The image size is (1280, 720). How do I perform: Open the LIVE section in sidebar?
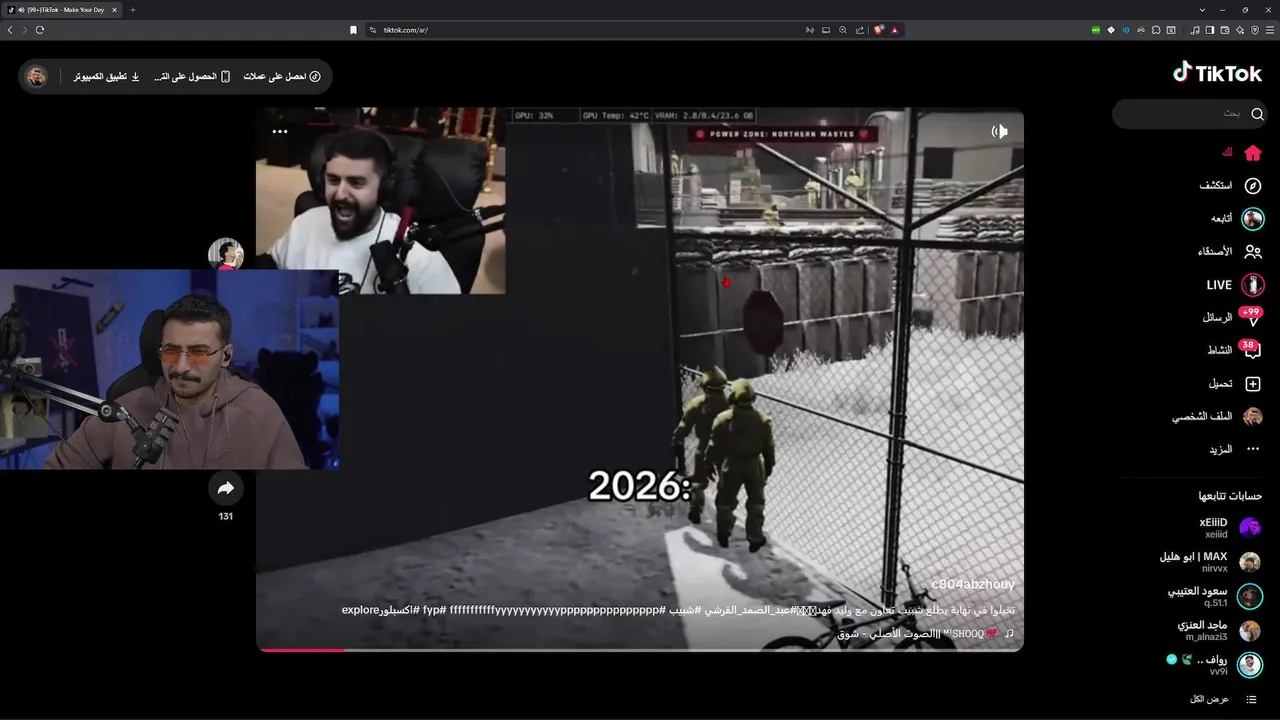(1235, 285)
